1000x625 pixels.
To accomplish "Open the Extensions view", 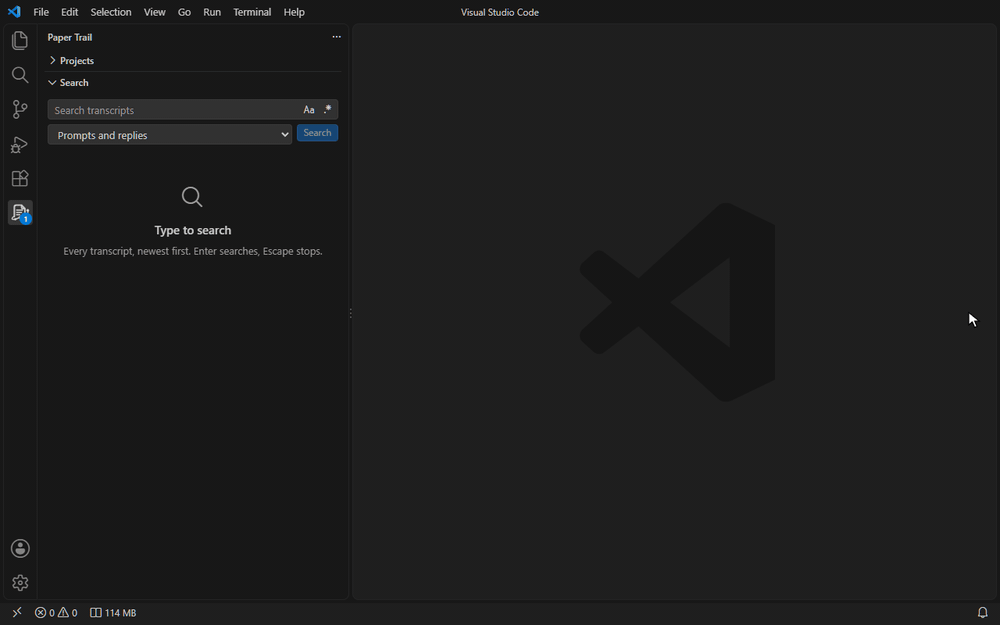I will point(20,179).
